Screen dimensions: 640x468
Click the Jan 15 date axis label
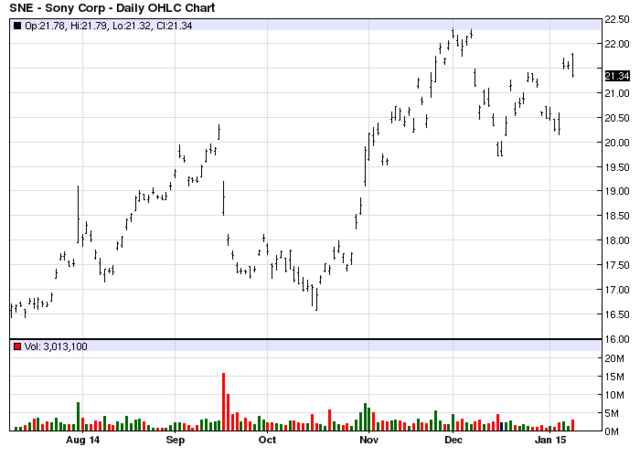tap(550, 440)
